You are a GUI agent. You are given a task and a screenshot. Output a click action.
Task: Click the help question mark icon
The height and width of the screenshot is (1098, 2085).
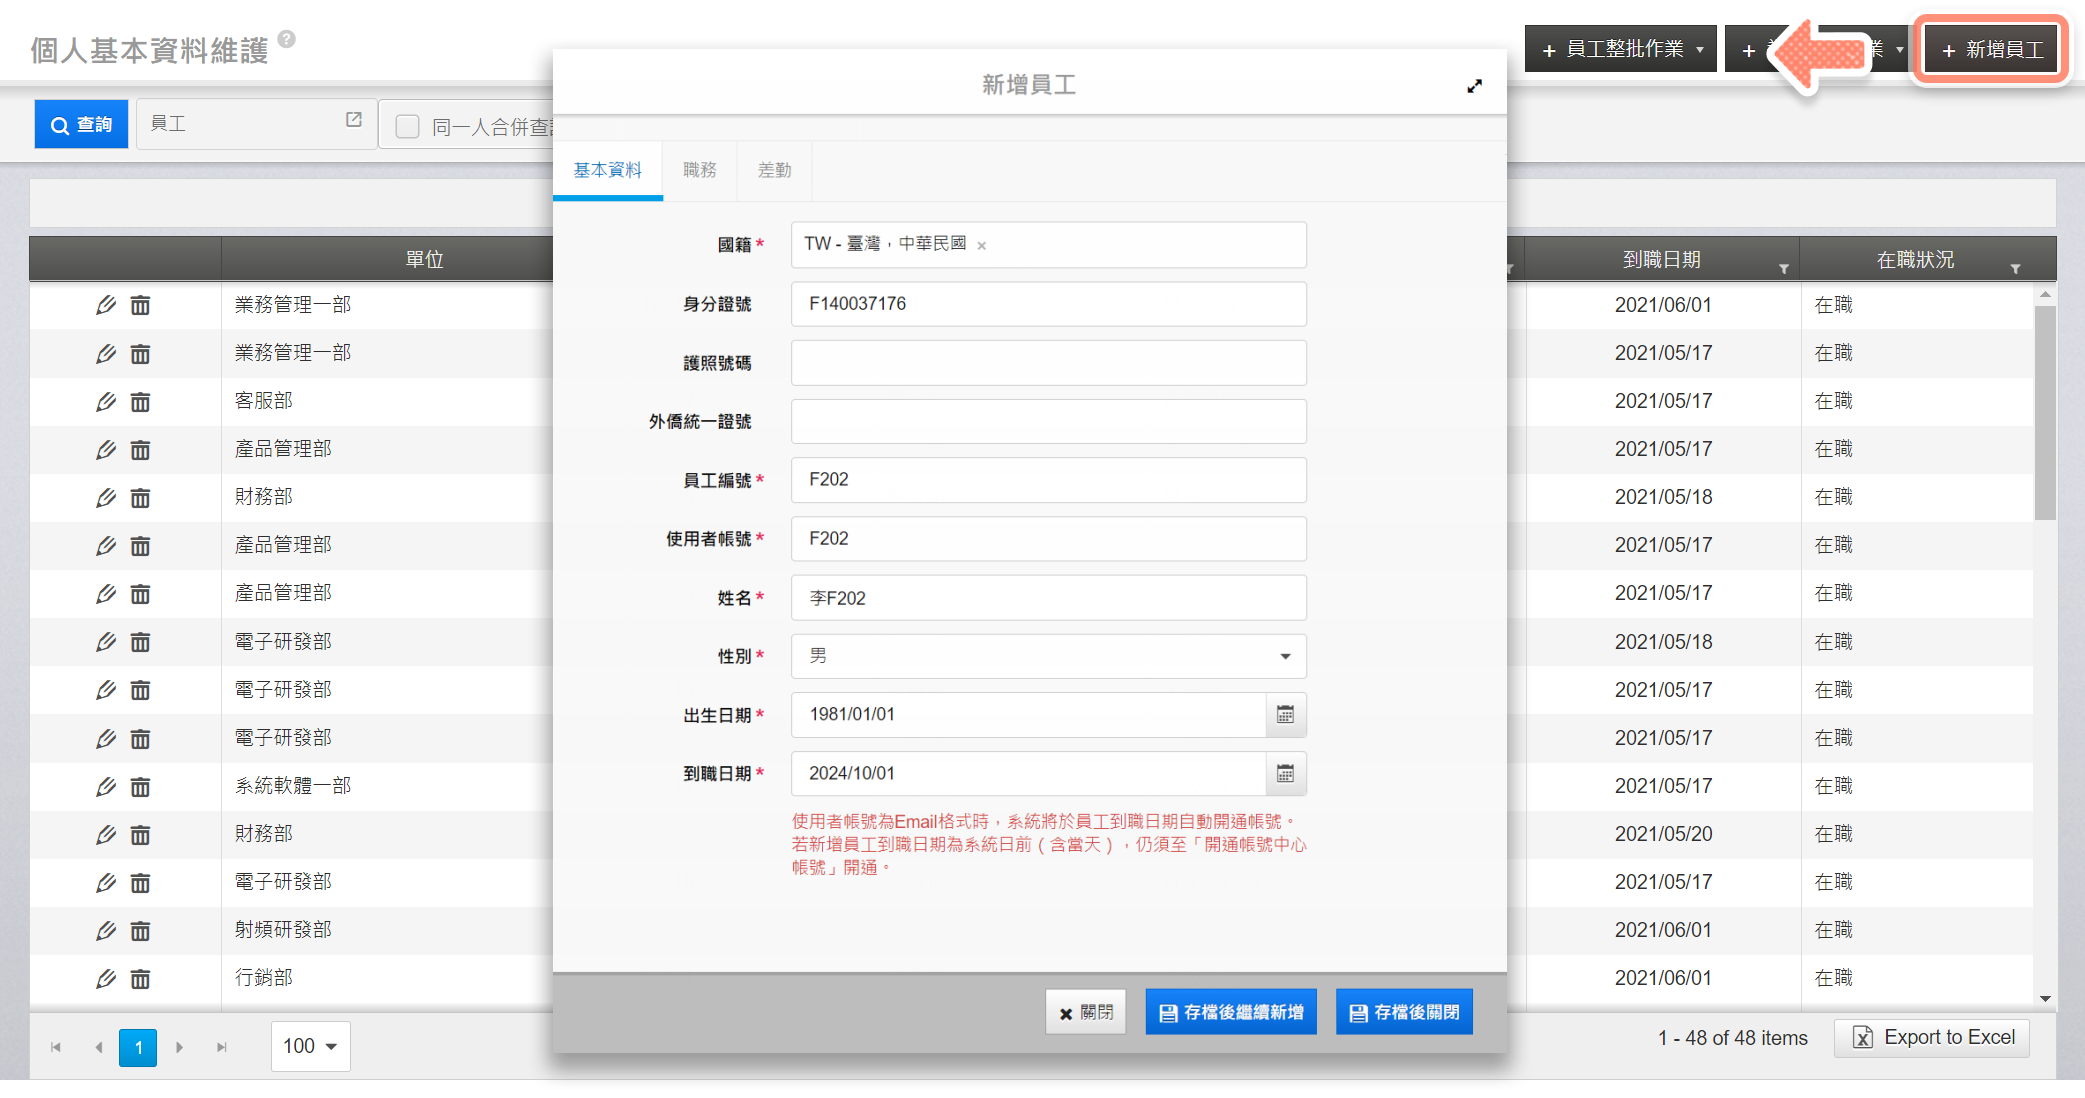[287, 39]
